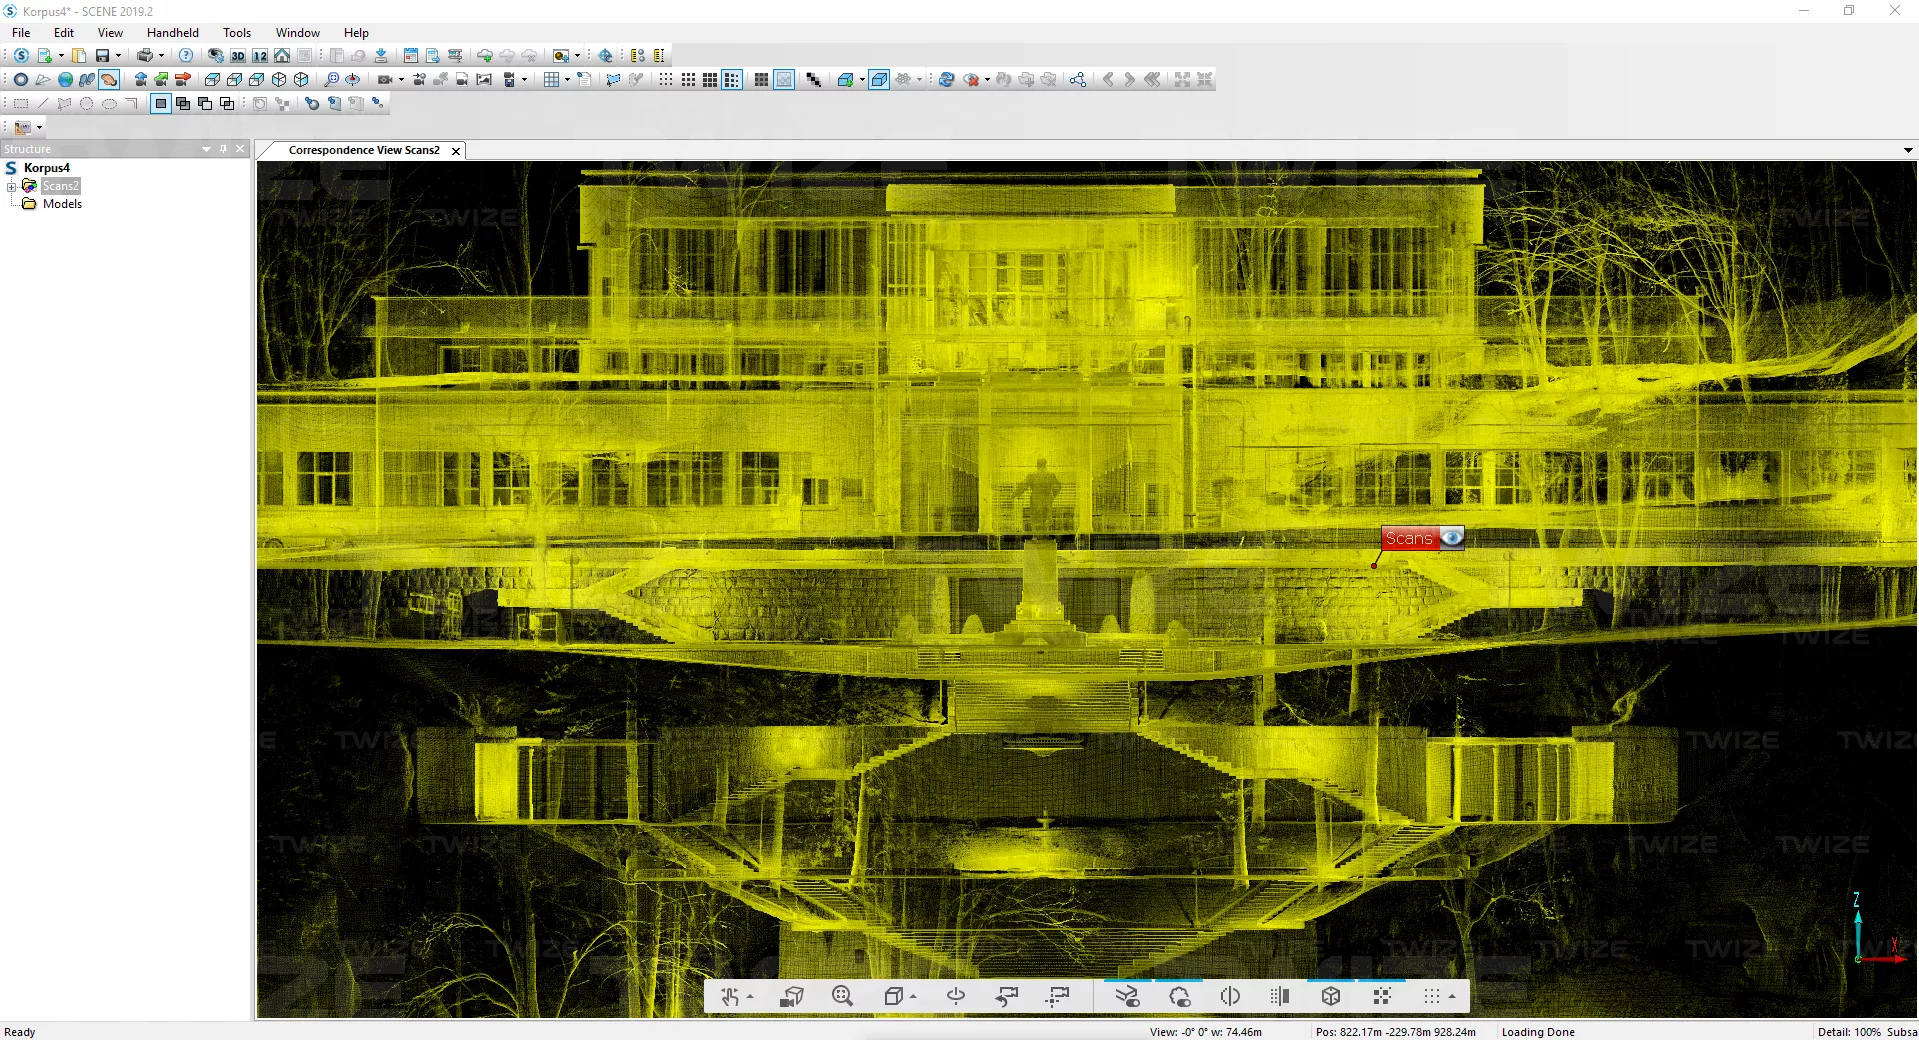Open the print button dropdown arrow
The width and height of the screenshot is (1919, 1040).
(x=161, y=56)
